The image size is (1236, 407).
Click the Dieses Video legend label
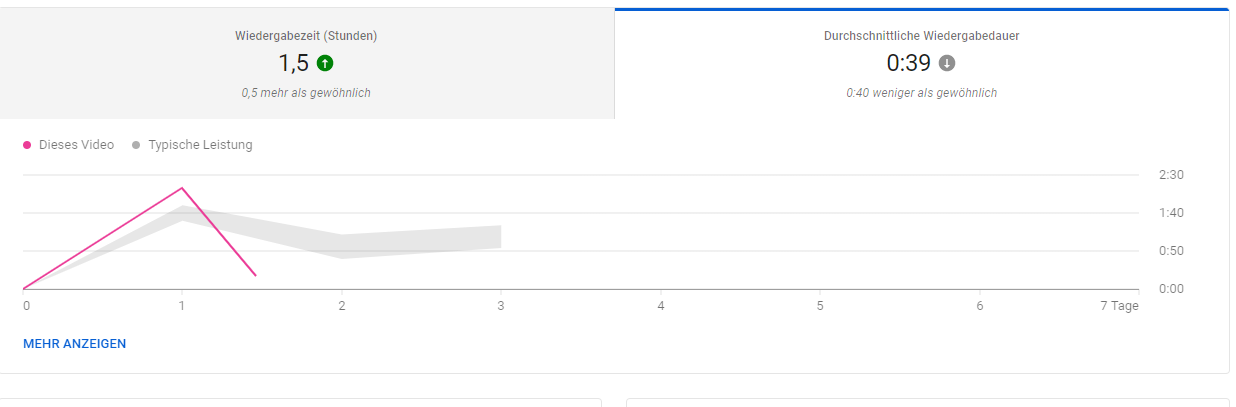click(x=76, y=145)
